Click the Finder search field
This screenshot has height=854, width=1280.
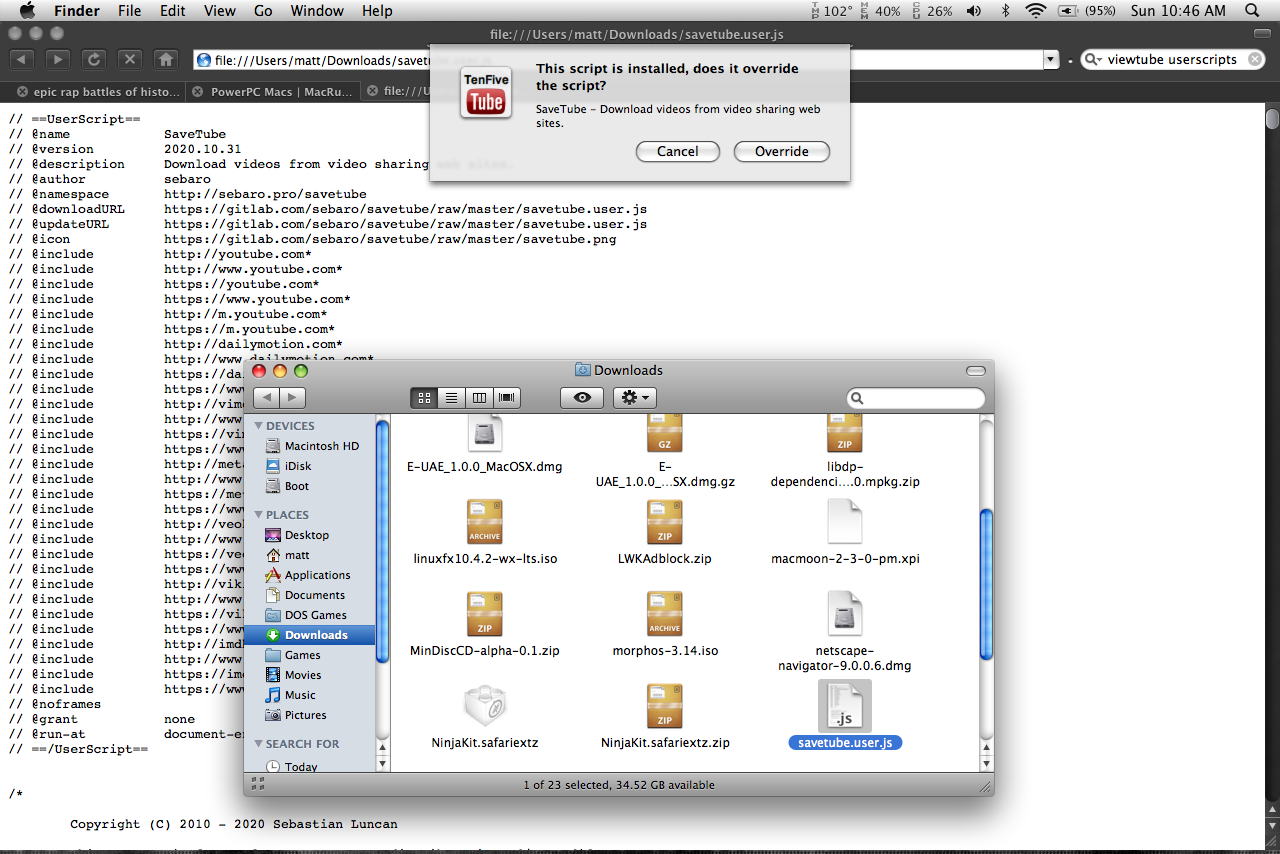(x=915, y=398)
